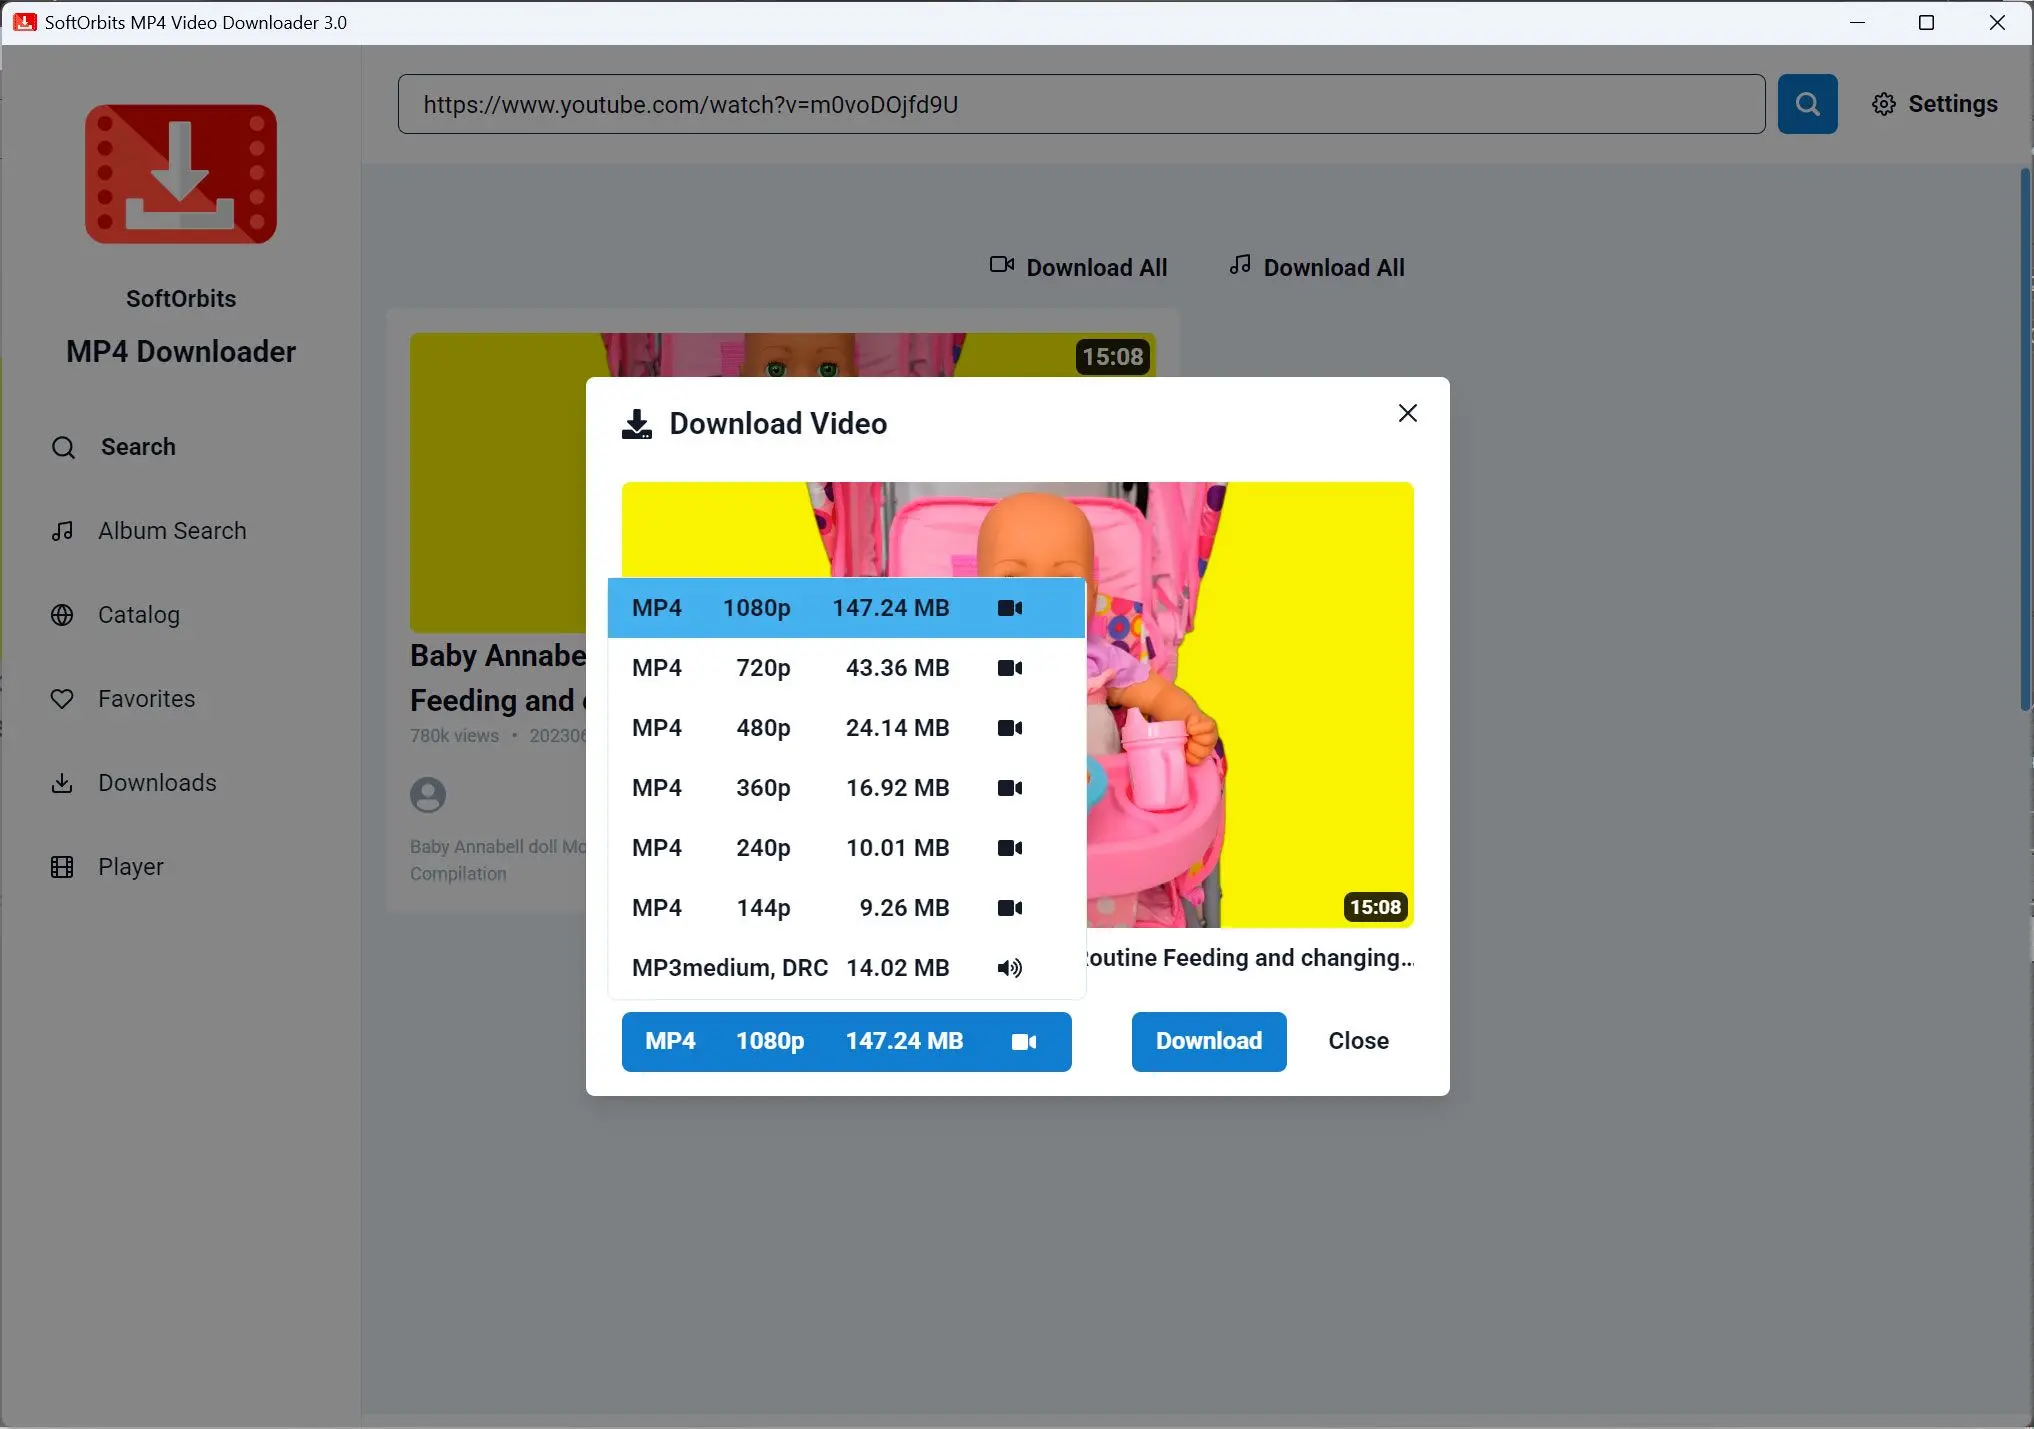Click the Search magnifier icon in the sidebar
Screen dimensions: 2034x1429
(63, 447)
